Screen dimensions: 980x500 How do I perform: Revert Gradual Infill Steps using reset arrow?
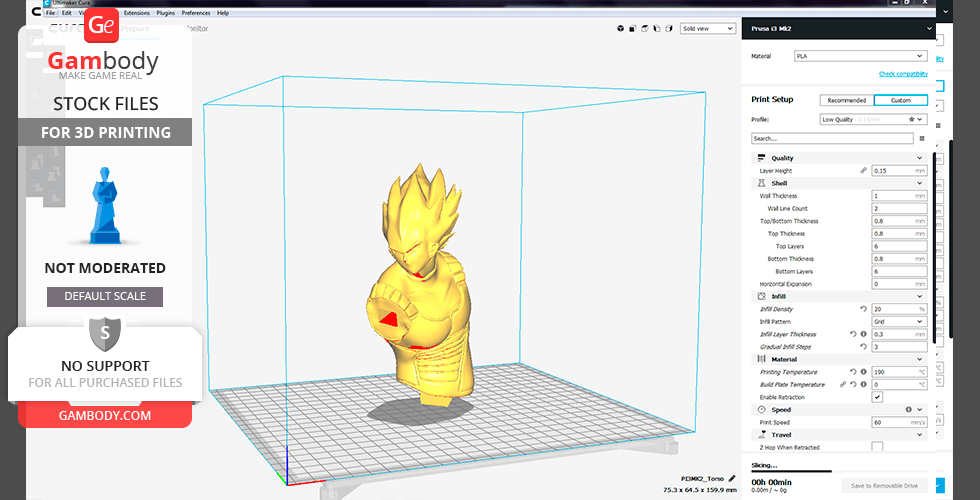(x=862, y=347)
